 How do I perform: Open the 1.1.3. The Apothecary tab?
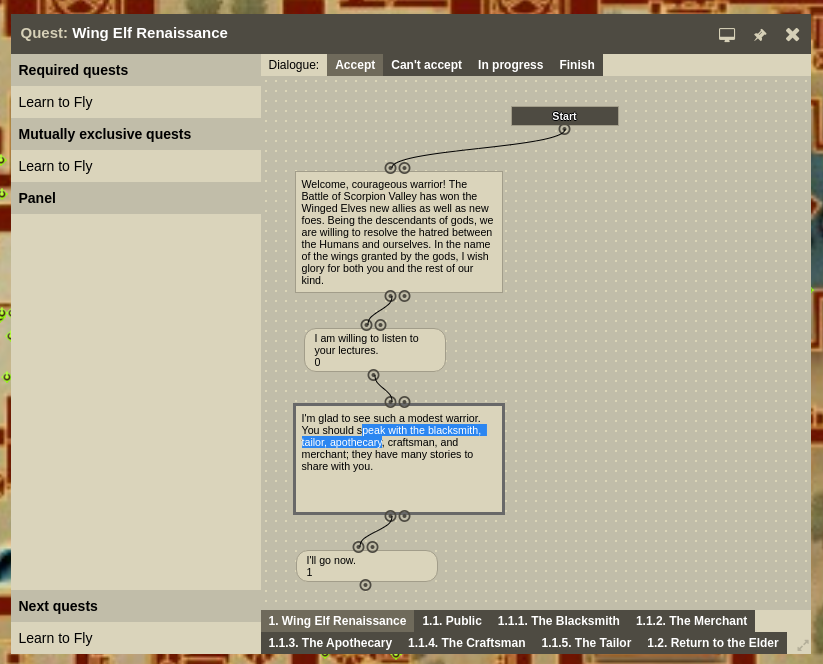click(x=330, y=643)
